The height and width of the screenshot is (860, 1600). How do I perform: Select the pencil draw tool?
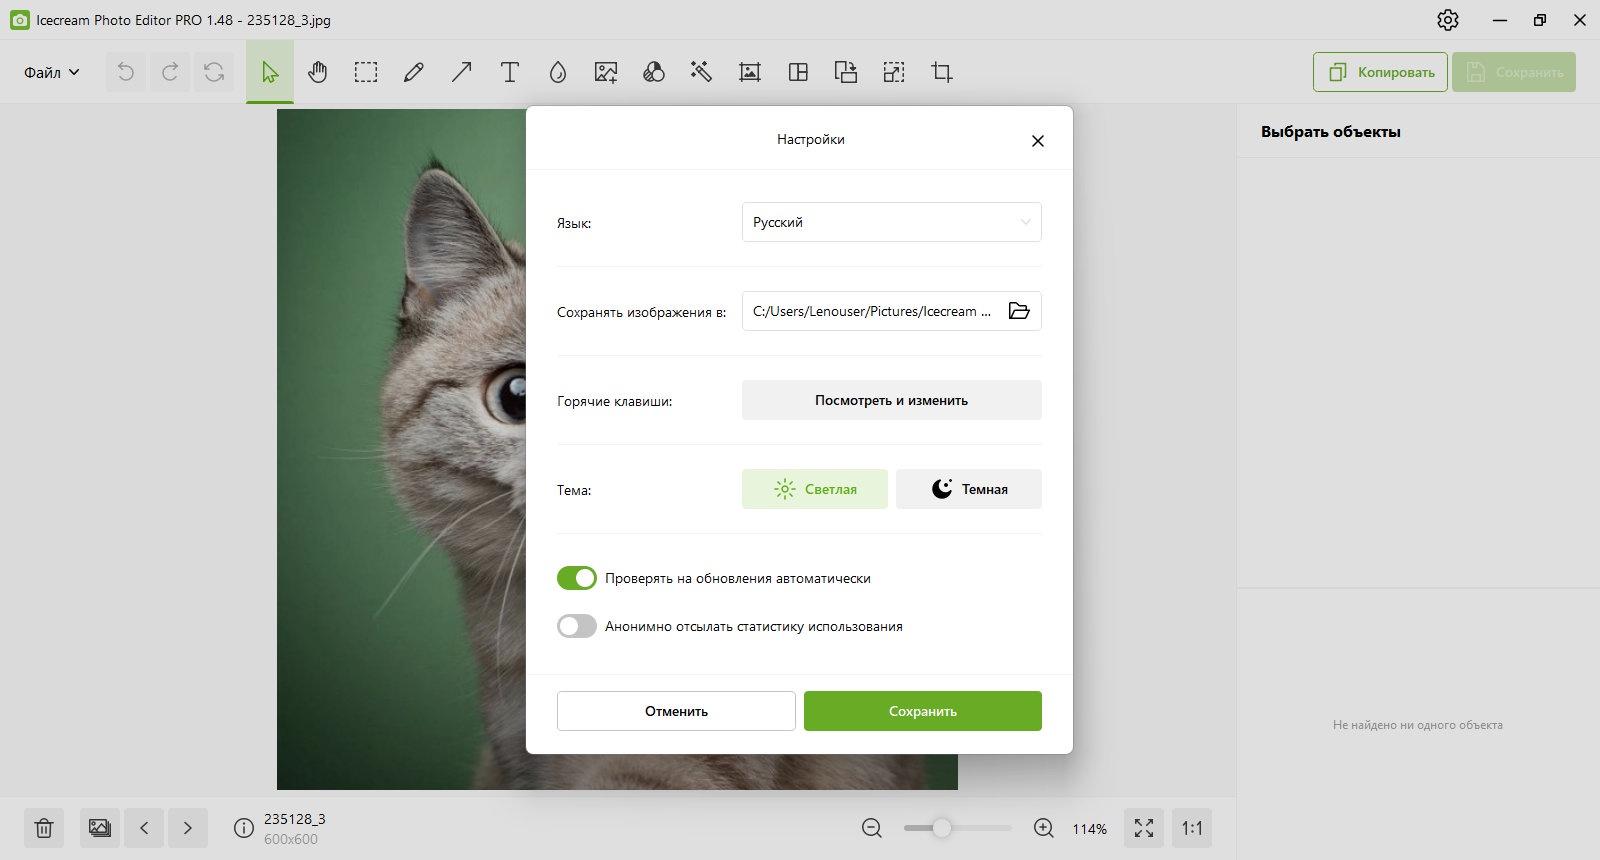click(x=414, y=72)
